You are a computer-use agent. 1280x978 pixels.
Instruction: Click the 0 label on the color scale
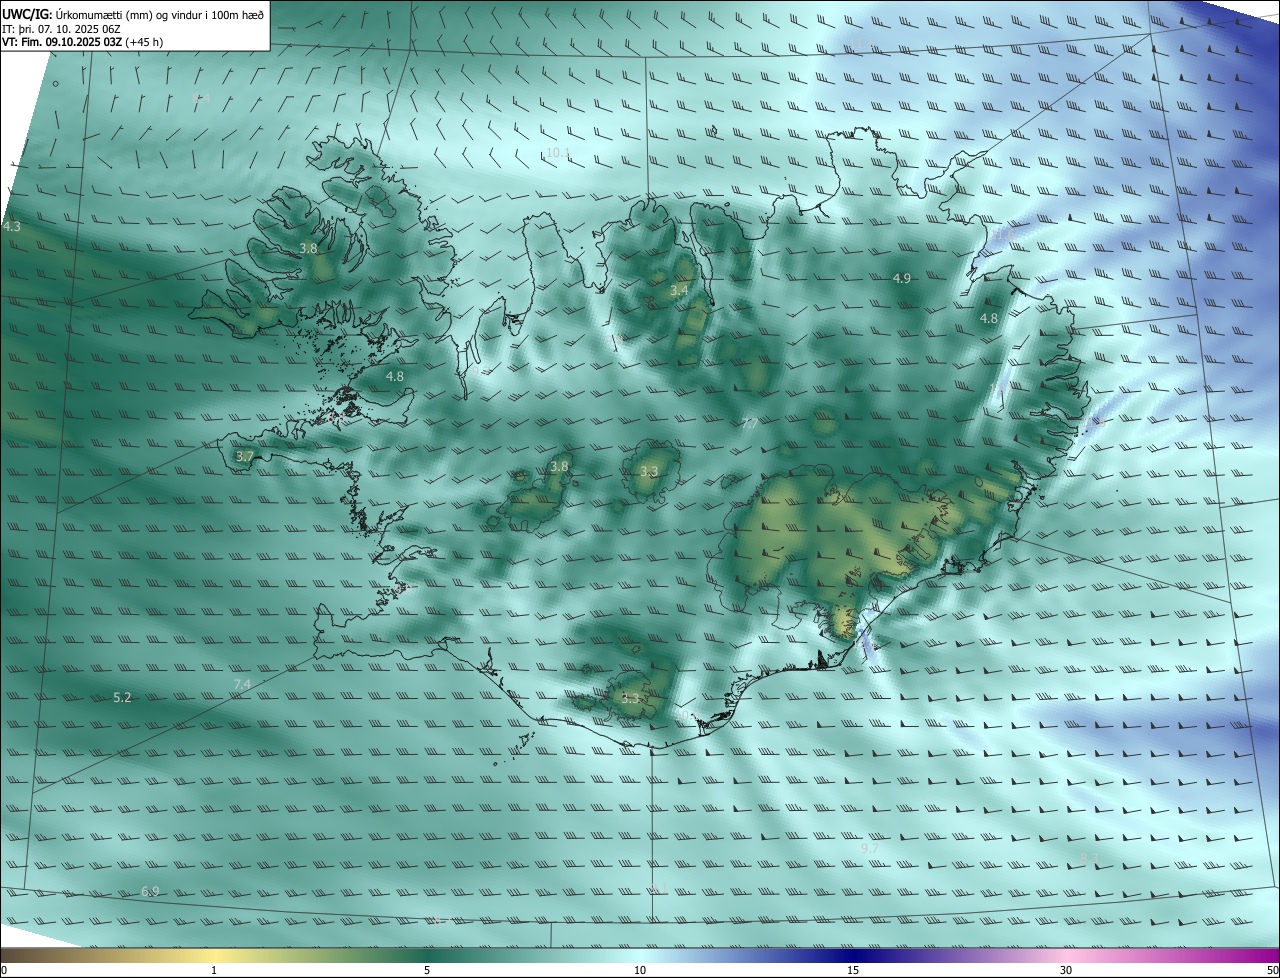(4, 970)
